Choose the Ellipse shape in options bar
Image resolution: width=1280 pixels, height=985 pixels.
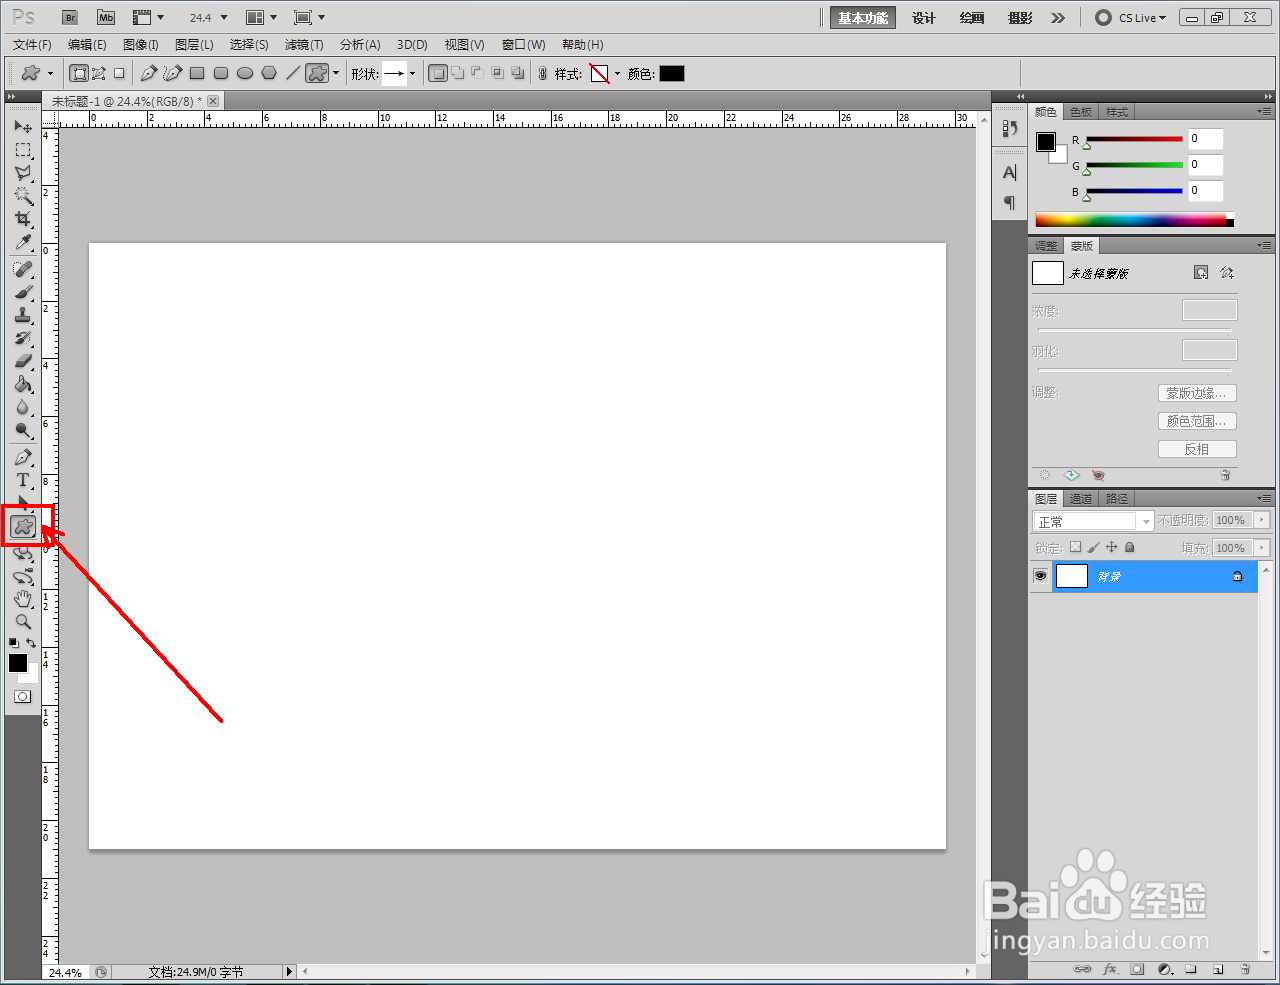[x=245, y=73]
